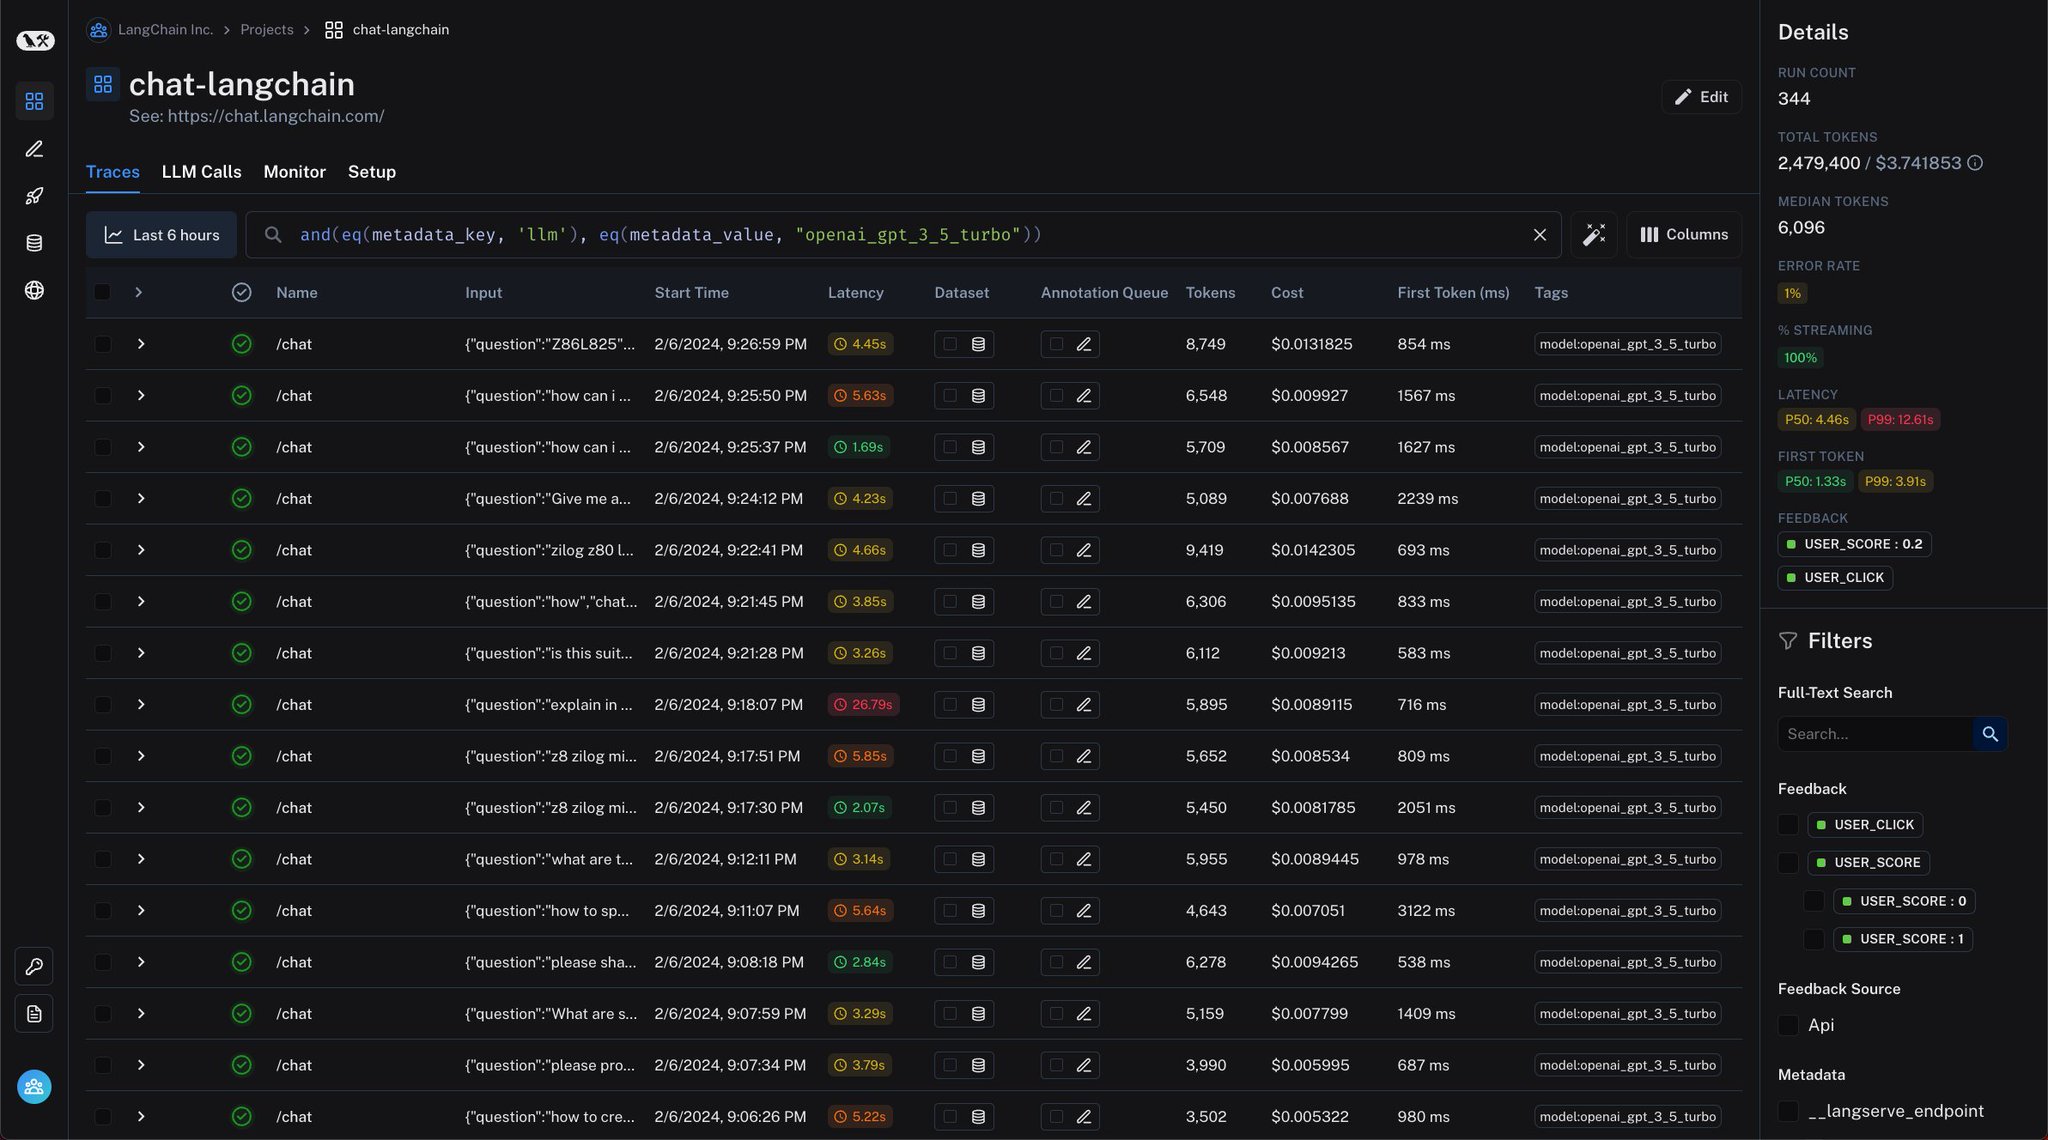This screenshot has width=2048, height=1140.
Task: Click chat-langchain project icon beside title
Action: [x=103, y=84]
